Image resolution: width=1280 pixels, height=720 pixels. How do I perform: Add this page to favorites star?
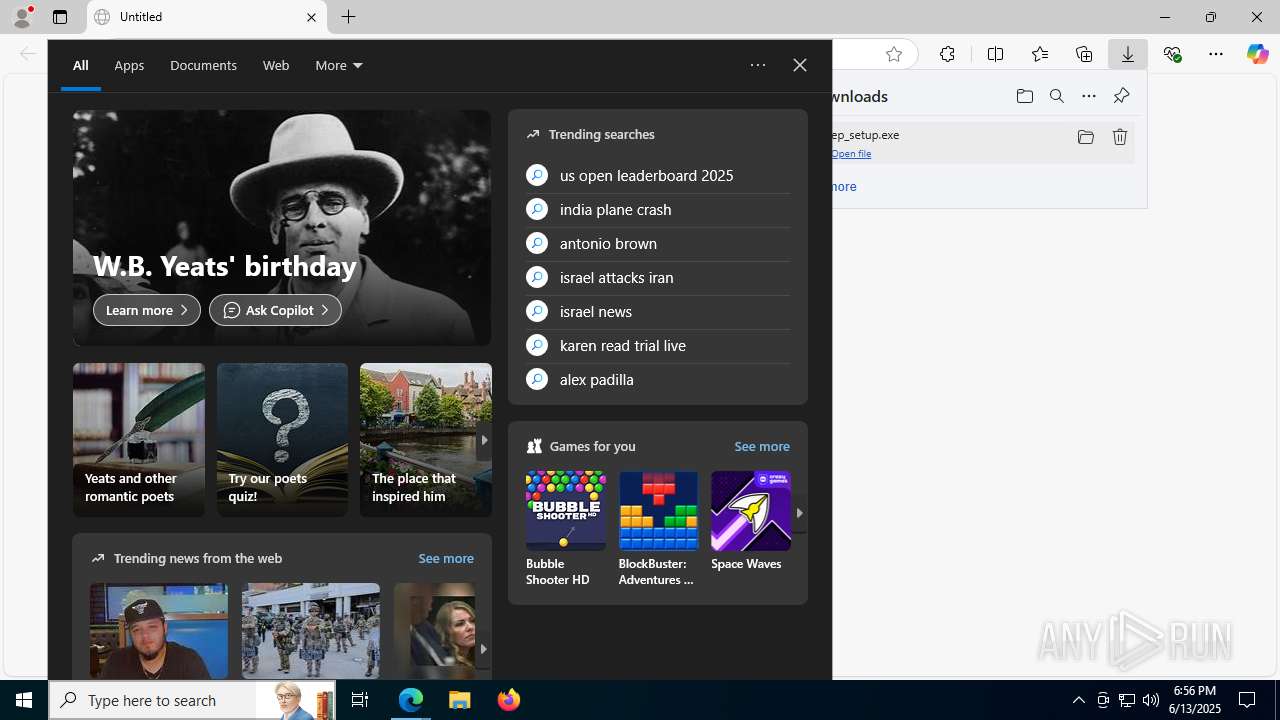tap(894, 54)
